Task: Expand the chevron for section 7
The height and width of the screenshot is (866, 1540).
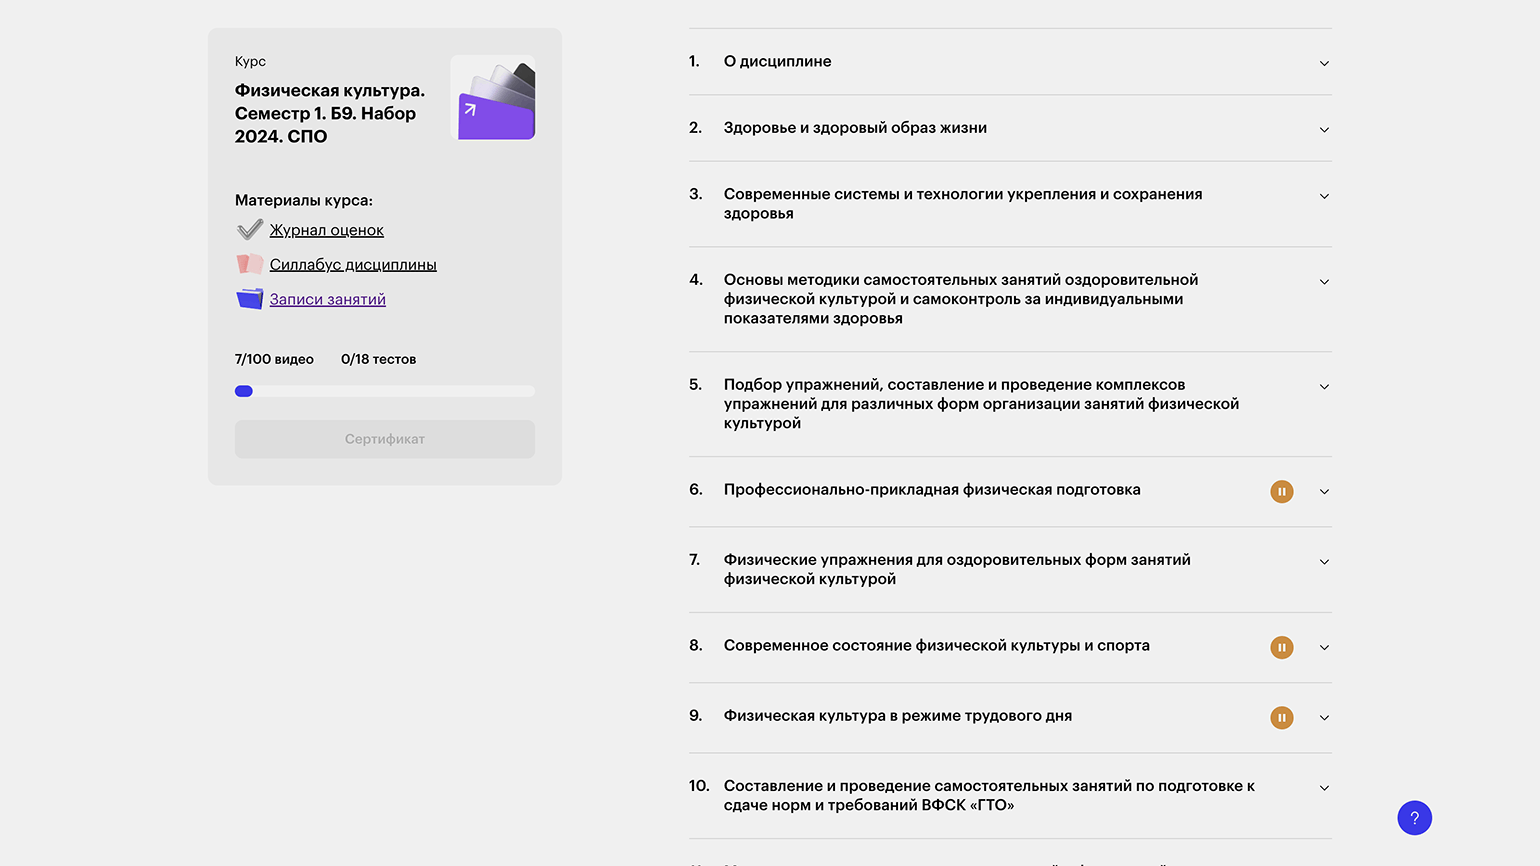Action: [1324, 562]
